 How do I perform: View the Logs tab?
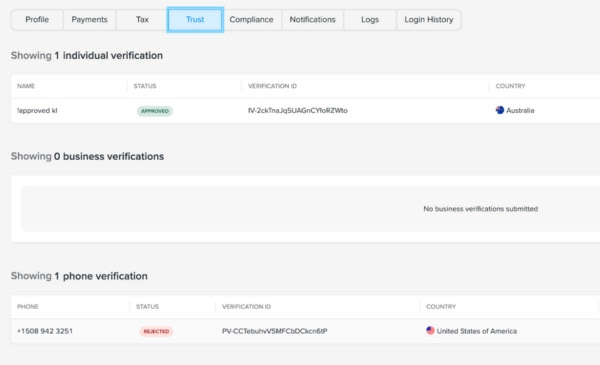pyautogui.click(x=370, y=20)
